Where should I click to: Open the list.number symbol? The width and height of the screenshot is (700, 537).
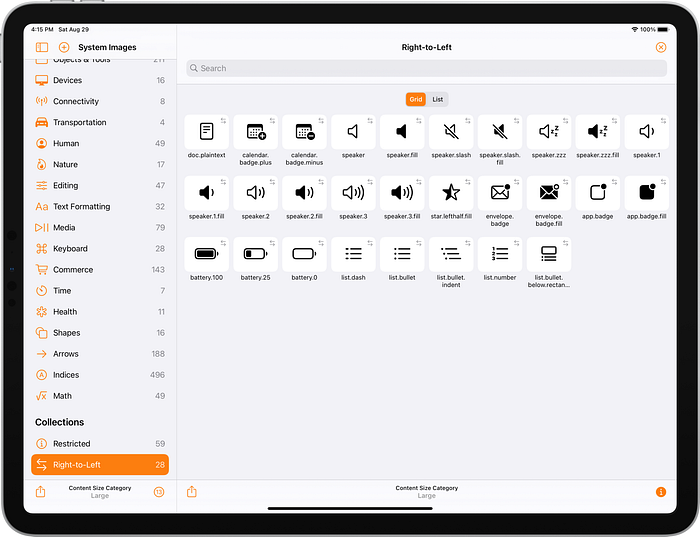(x=500, y=254)
